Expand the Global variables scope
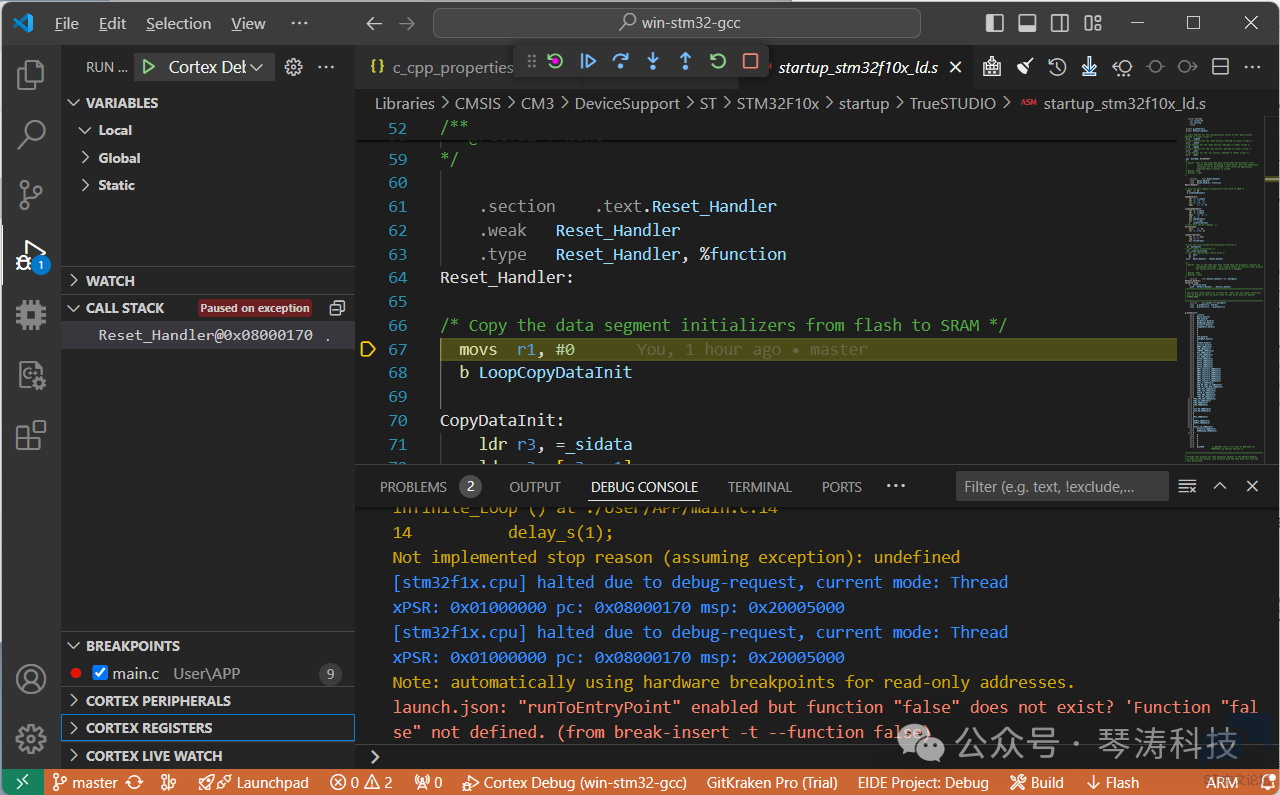This screenshot has height=795, width=1280. tap(208, 158)
